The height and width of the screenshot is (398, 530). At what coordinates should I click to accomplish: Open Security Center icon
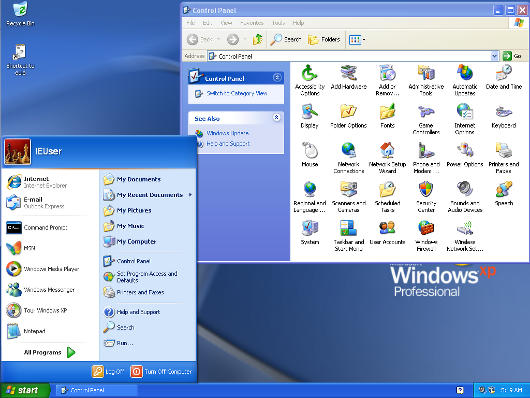(x=426, y=196)
